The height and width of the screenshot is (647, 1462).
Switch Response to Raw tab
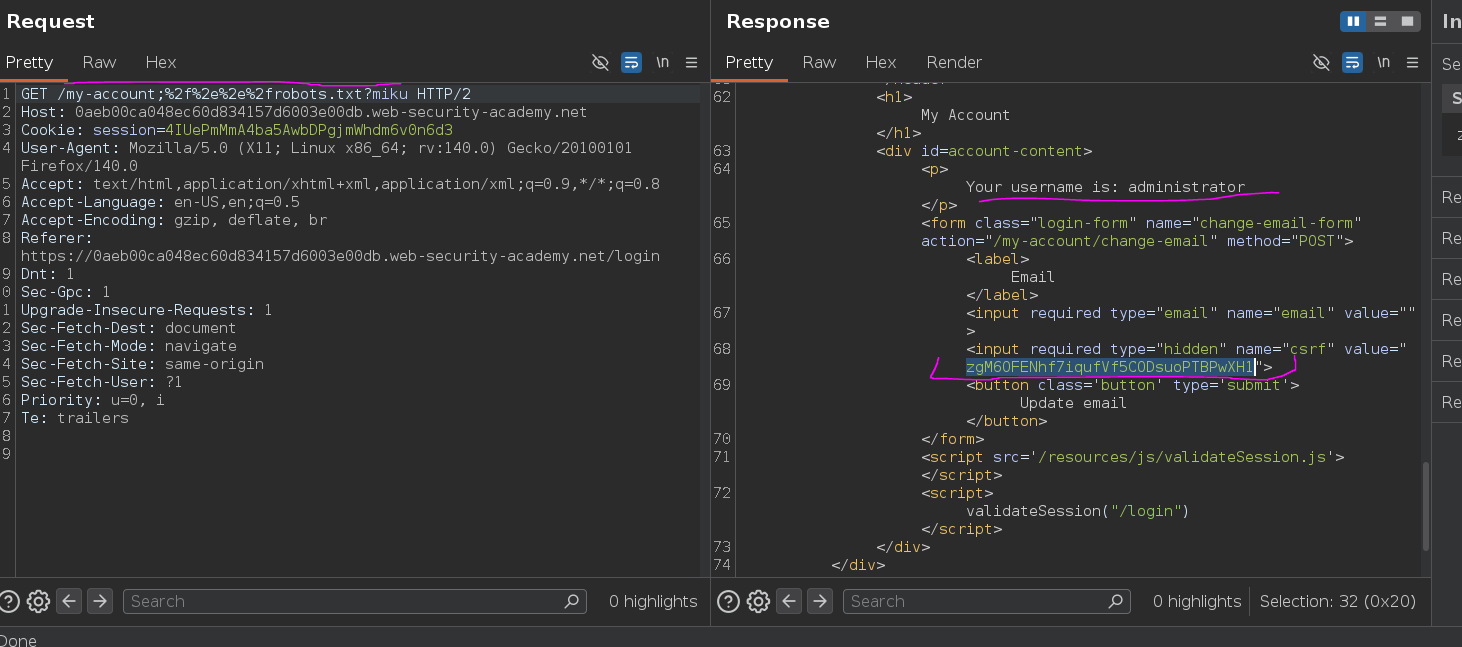coord(819,62)
